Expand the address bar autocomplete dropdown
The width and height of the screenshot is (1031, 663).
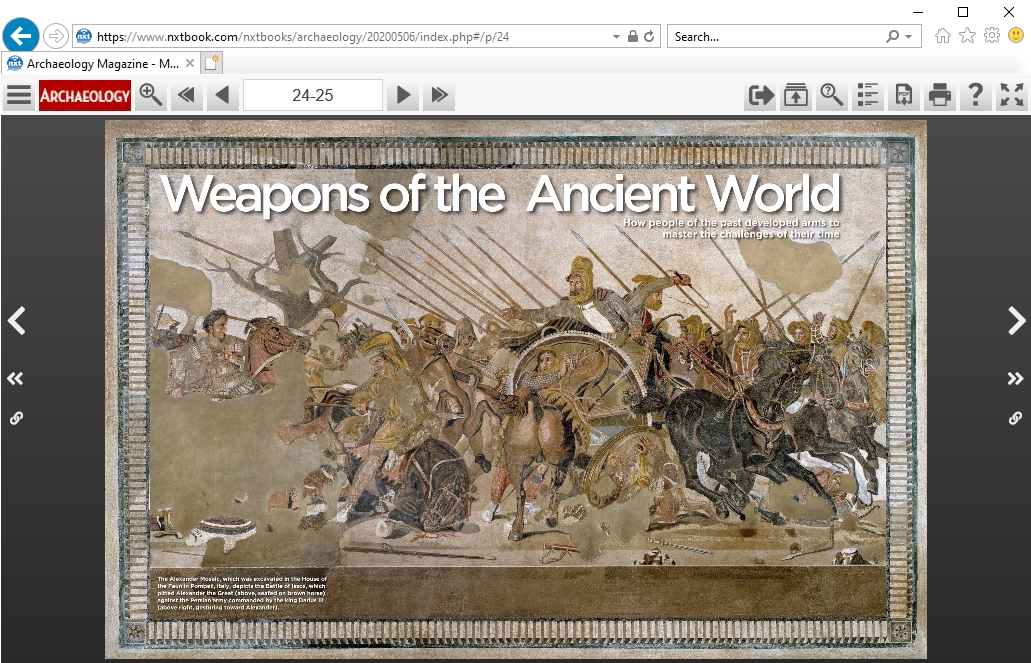(616, 37)
